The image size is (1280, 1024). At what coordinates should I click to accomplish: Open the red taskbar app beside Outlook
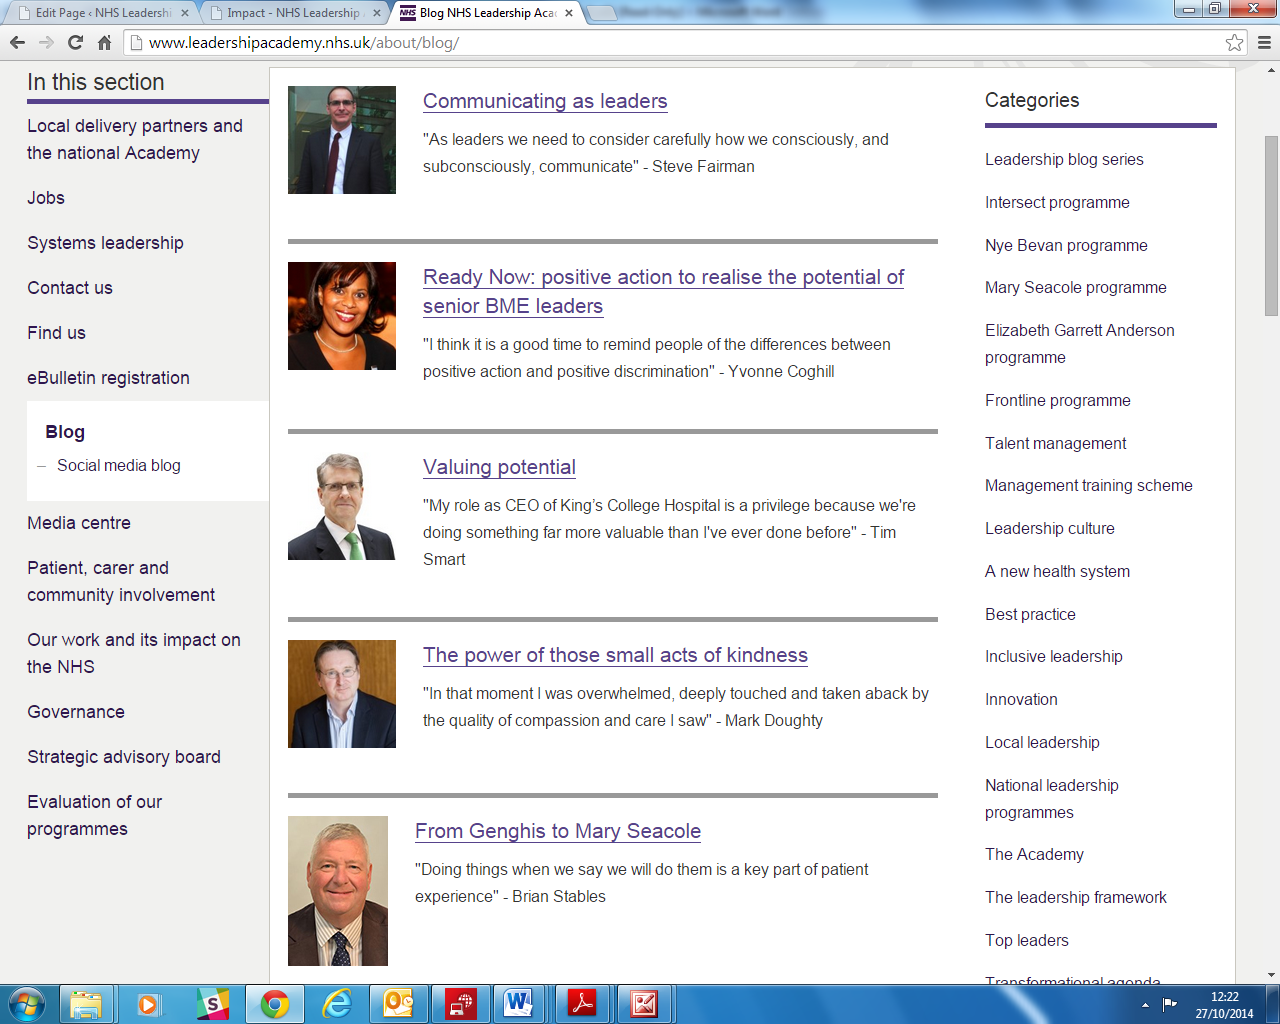(x=461, y=1004)
